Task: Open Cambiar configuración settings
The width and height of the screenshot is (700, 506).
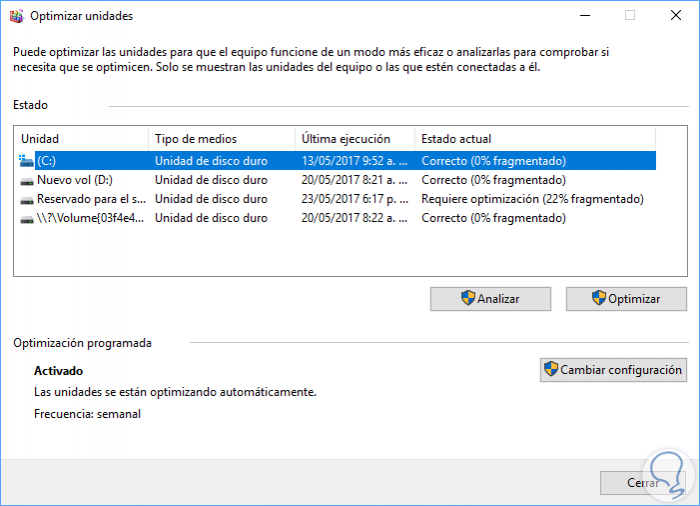Action: [x=613, y=370]
